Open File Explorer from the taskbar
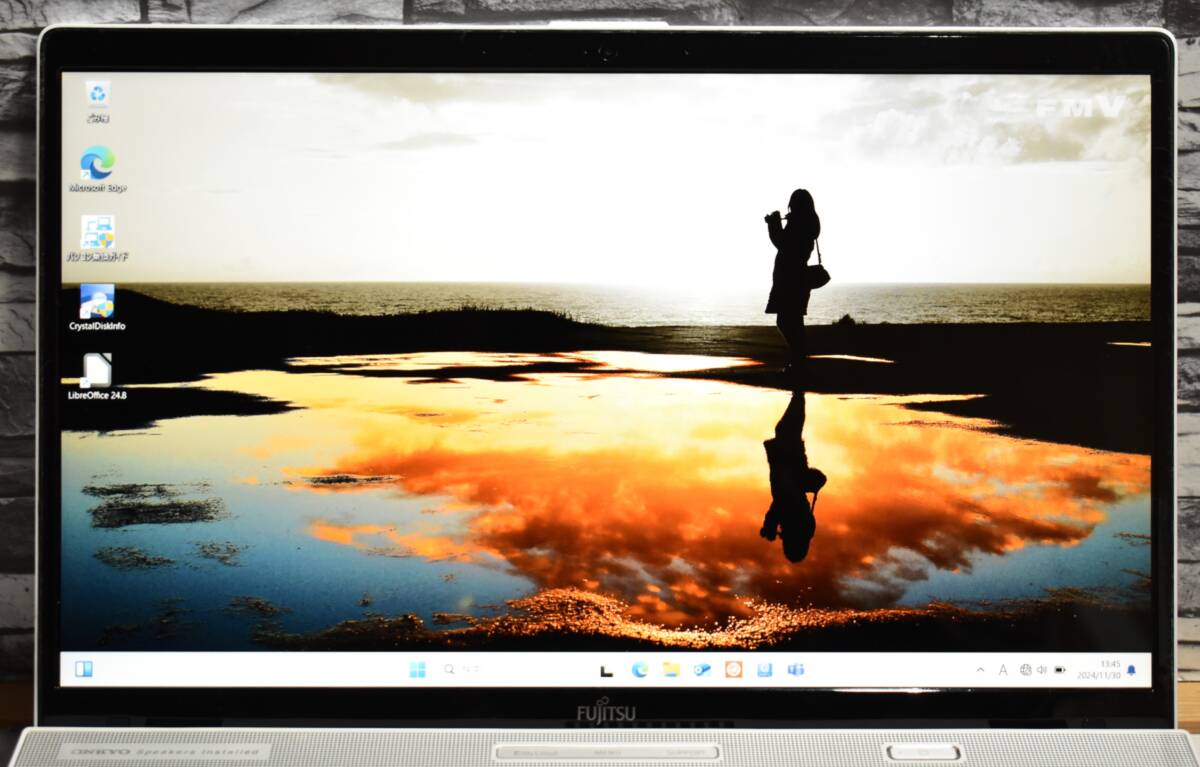 (x=670, y=670)
